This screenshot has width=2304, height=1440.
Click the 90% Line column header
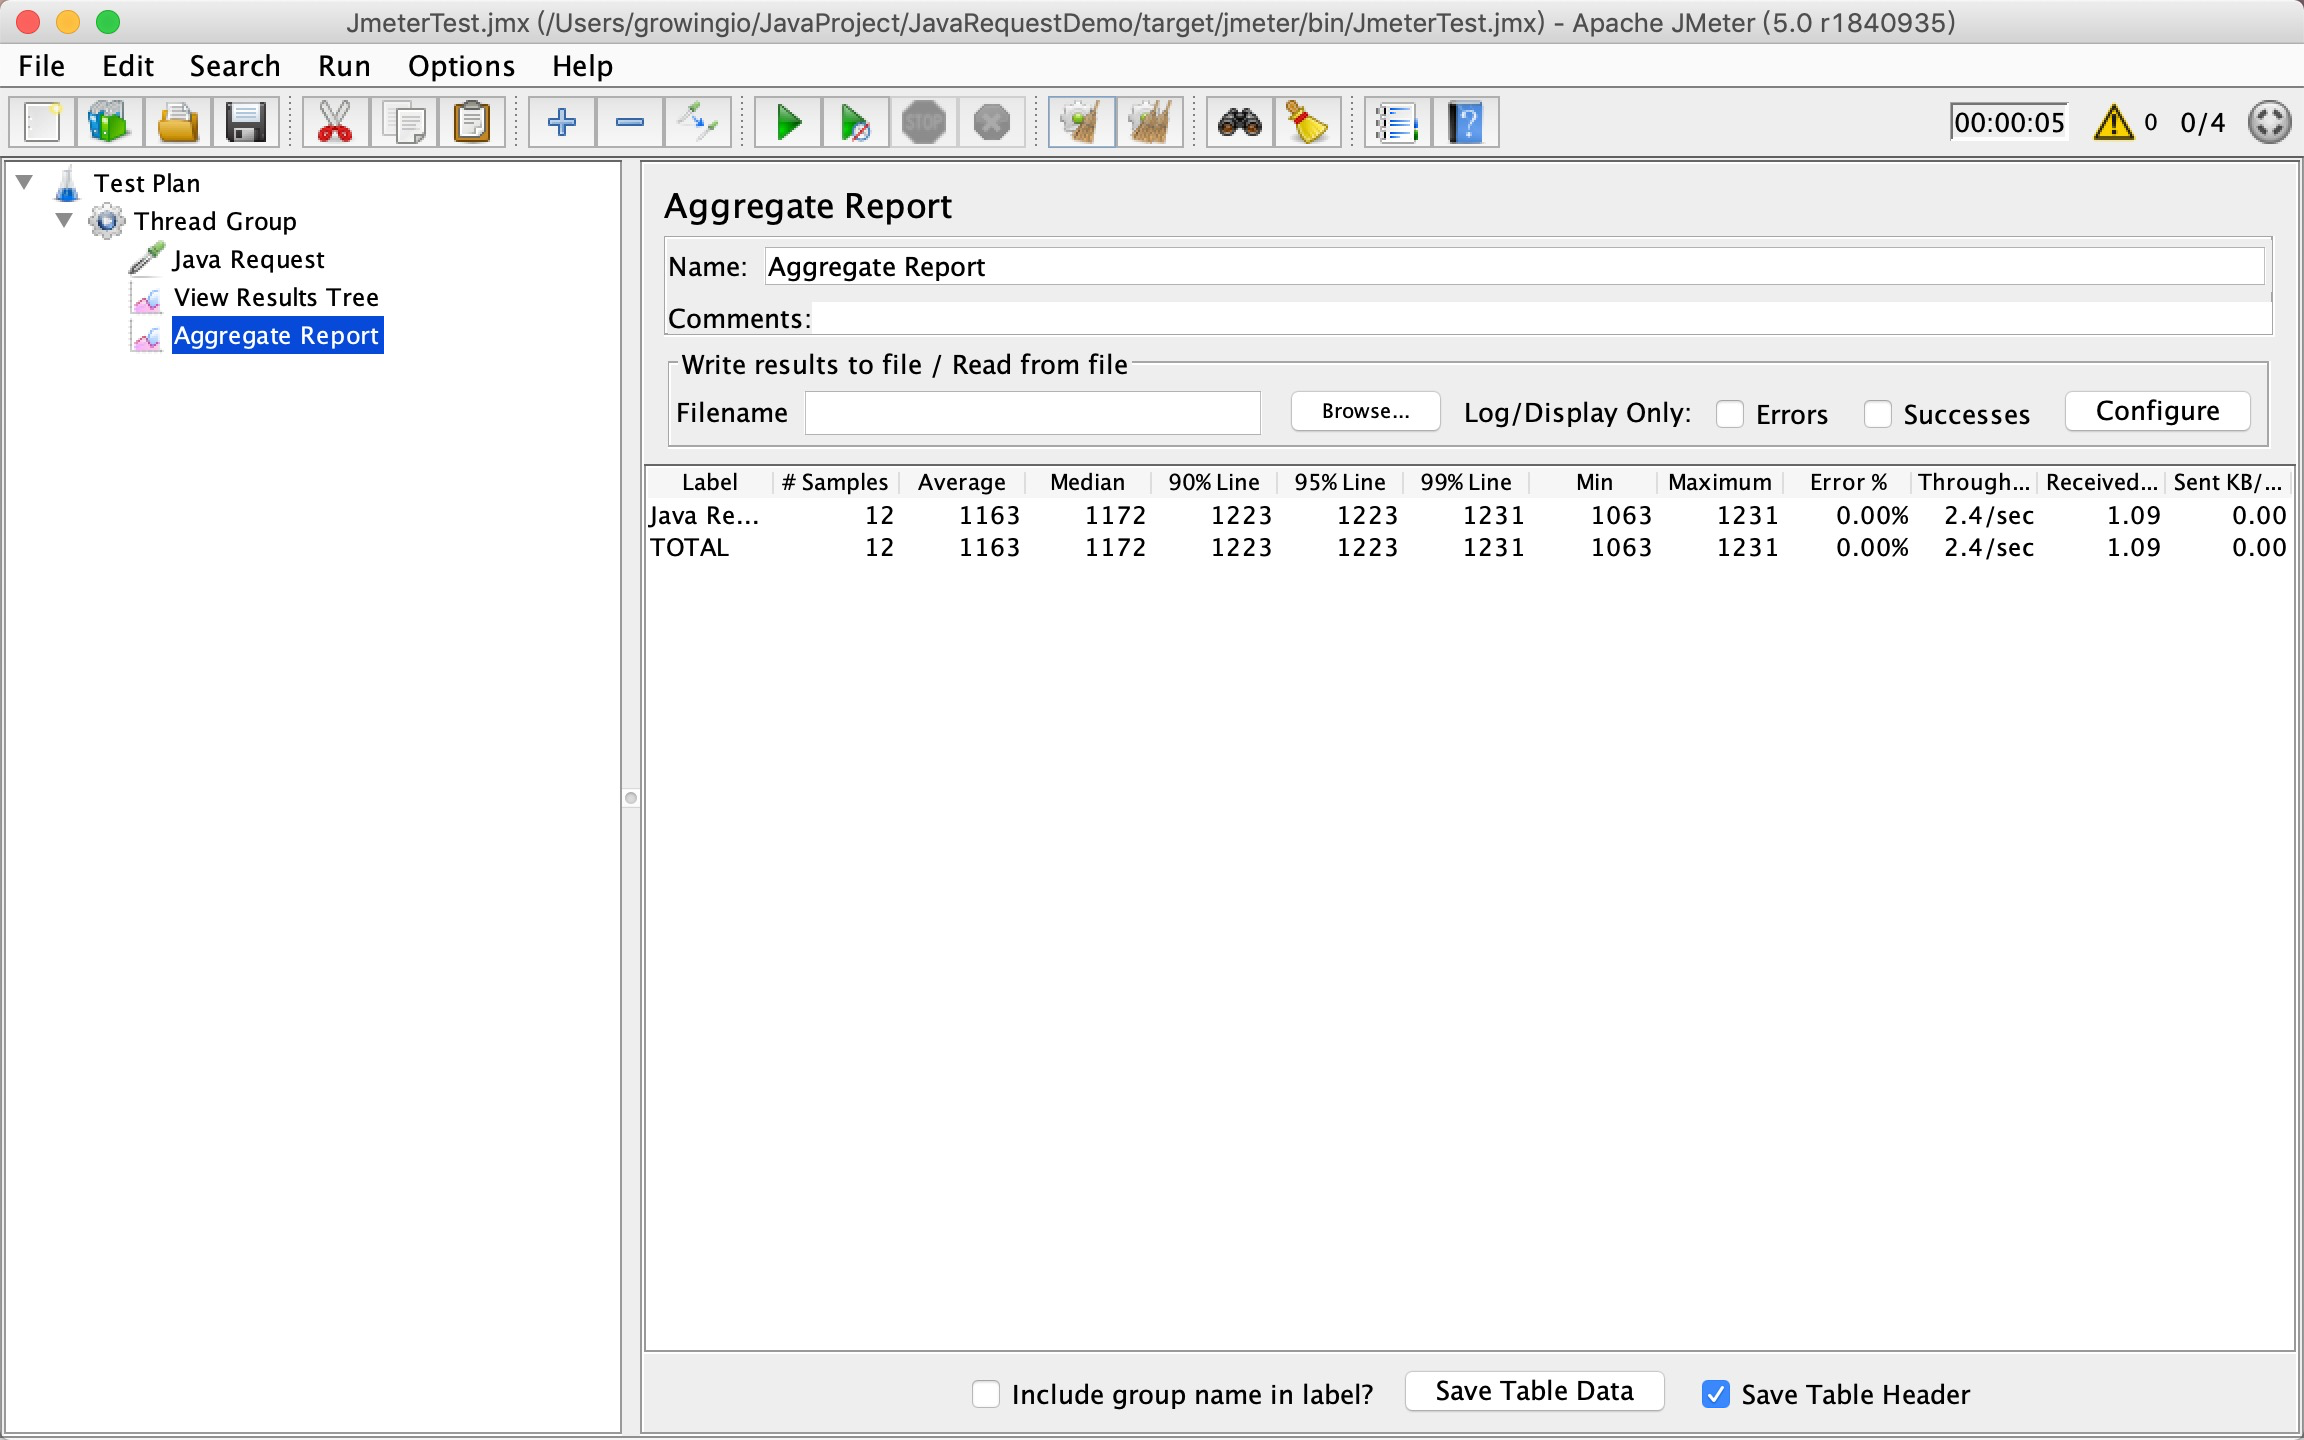[x=1214, y=482]
